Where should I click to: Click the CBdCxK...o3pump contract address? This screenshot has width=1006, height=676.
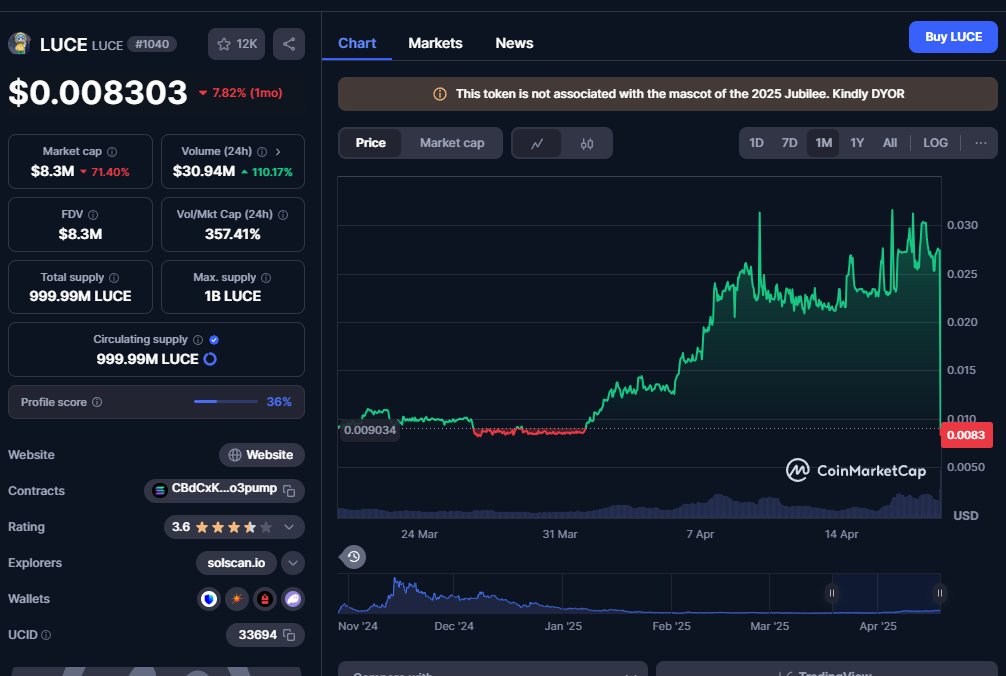pos(224,489)
